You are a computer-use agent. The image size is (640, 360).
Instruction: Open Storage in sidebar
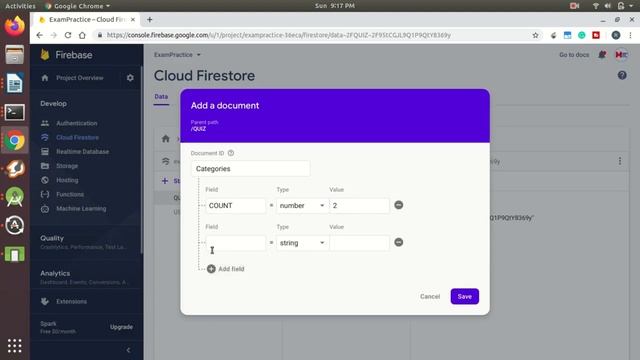click(x=67, y=166)
